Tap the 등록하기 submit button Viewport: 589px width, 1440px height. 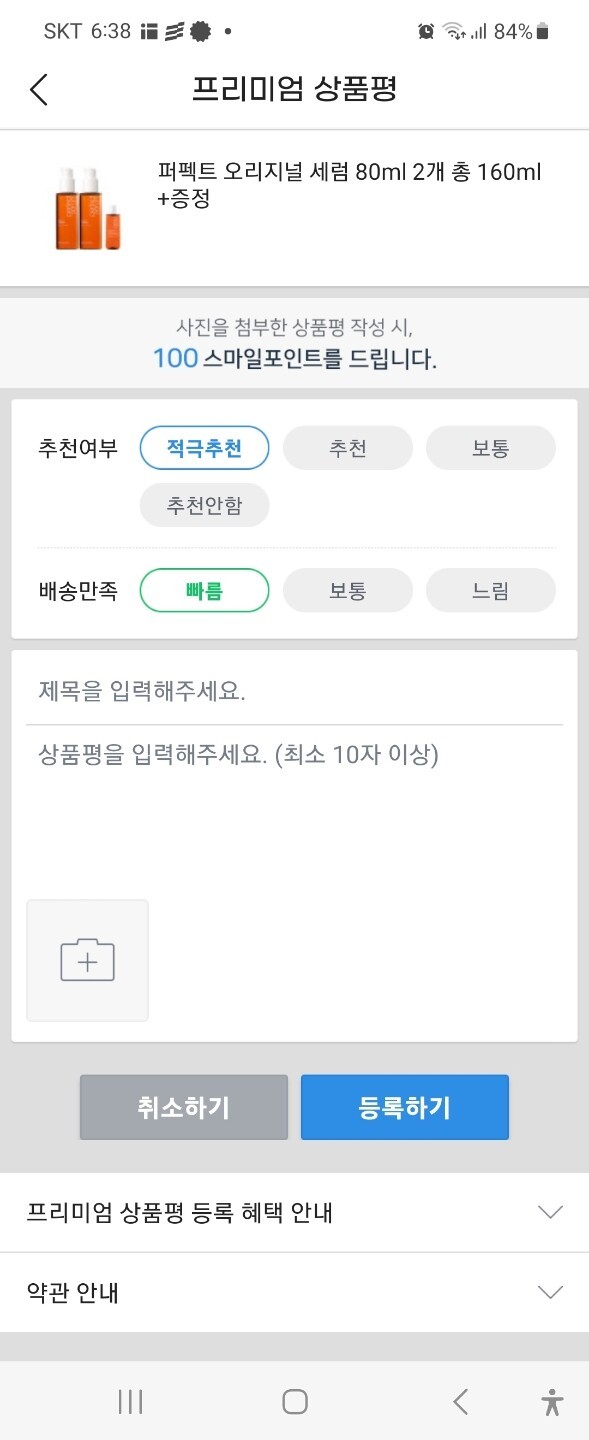(x=405, y=1107)
